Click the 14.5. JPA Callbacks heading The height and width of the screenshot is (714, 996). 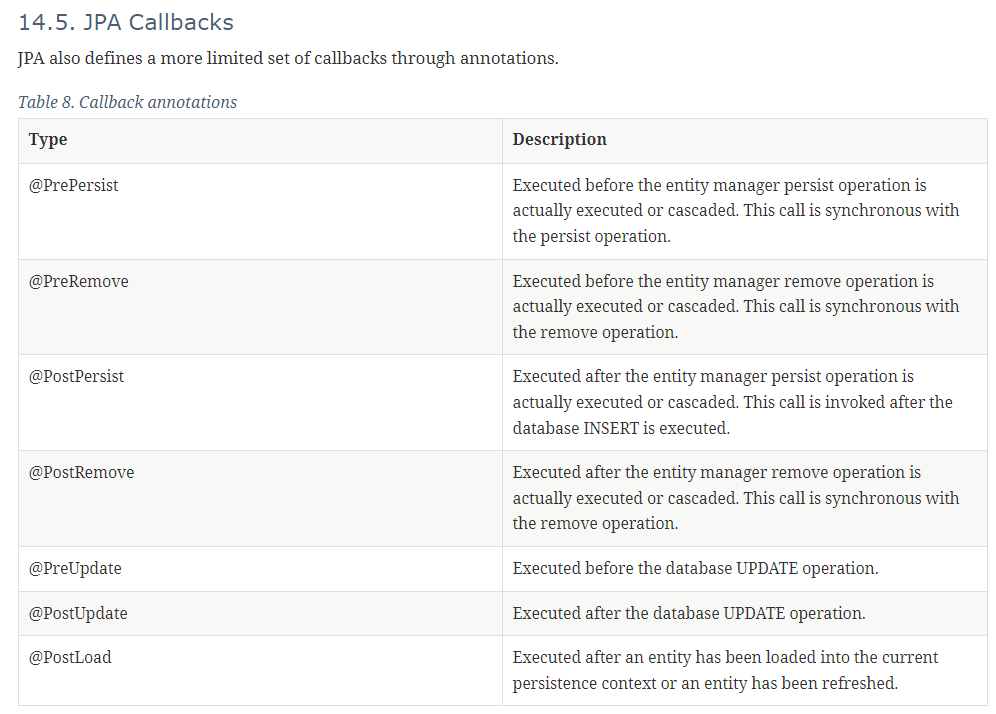126,22
